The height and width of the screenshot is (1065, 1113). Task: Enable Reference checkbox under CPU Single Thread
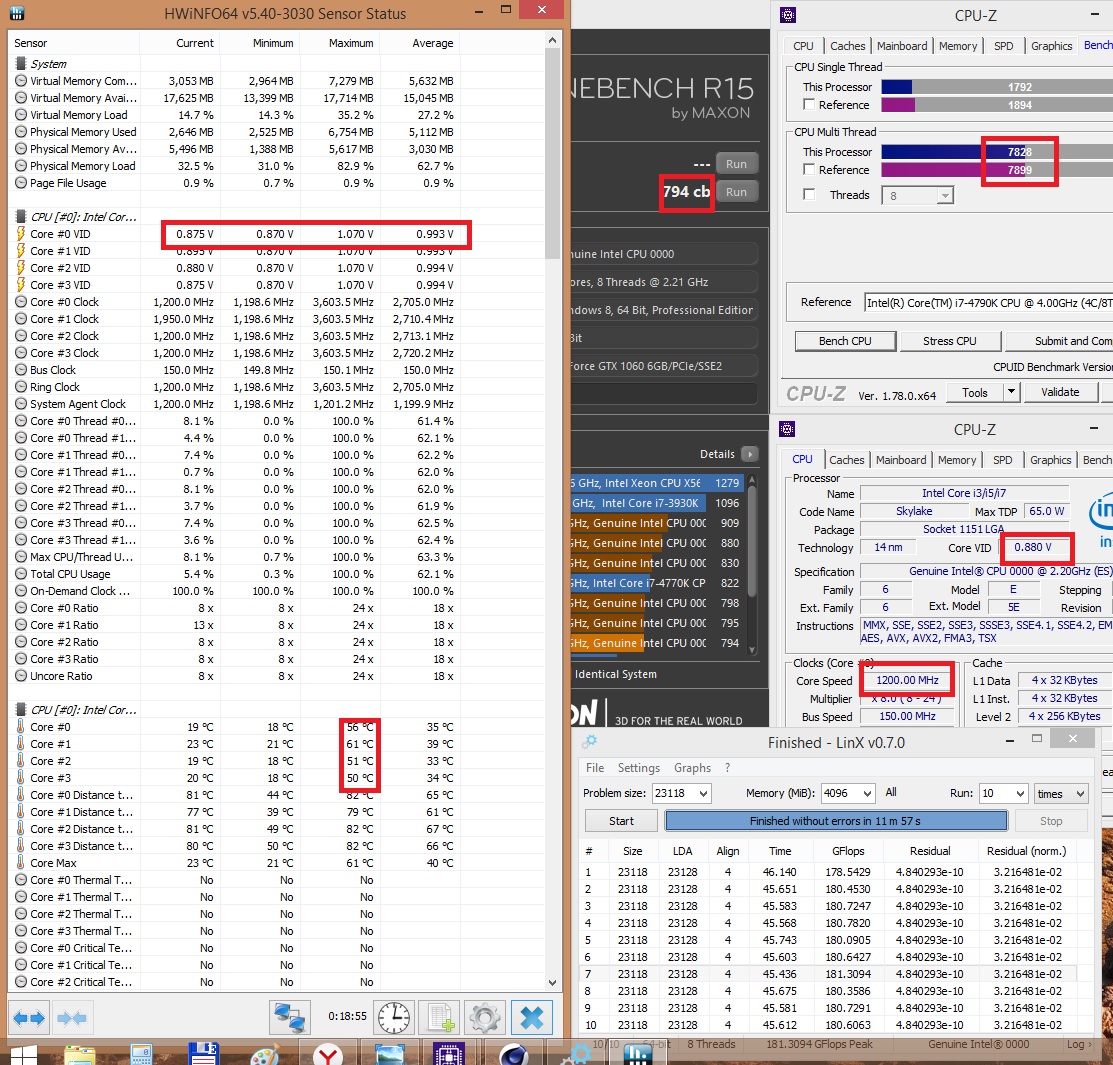pos(808,104)
